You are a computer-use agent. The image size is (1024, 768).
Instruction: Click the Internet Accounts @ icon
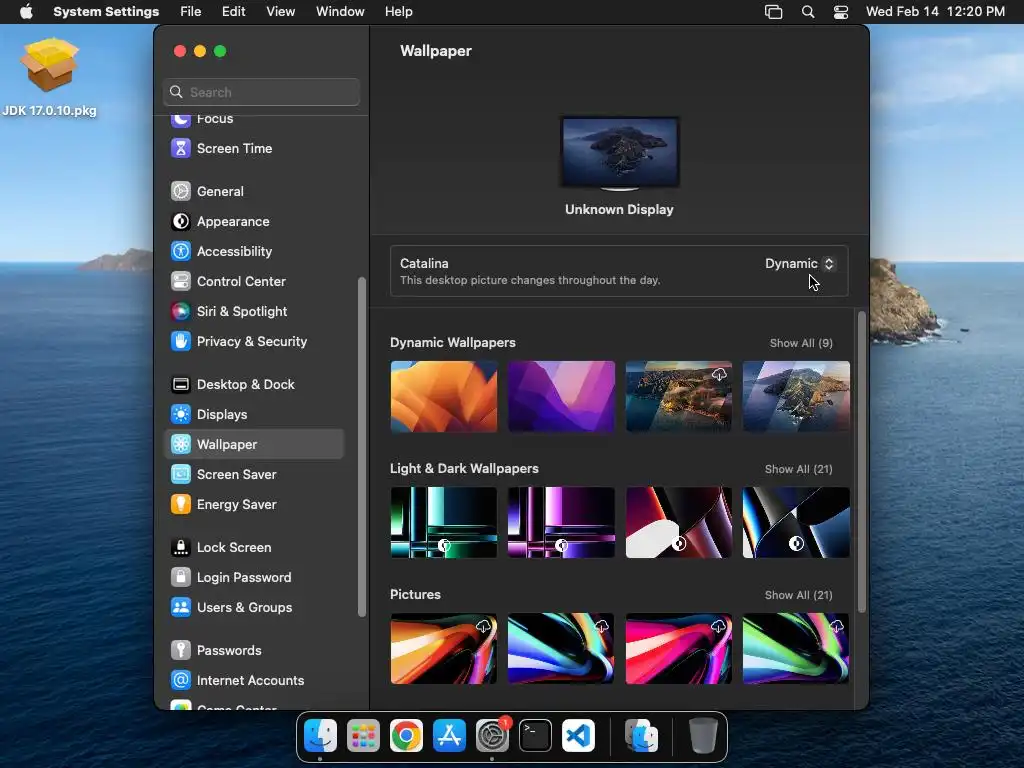pyautogui.click(x=181, y=681)
